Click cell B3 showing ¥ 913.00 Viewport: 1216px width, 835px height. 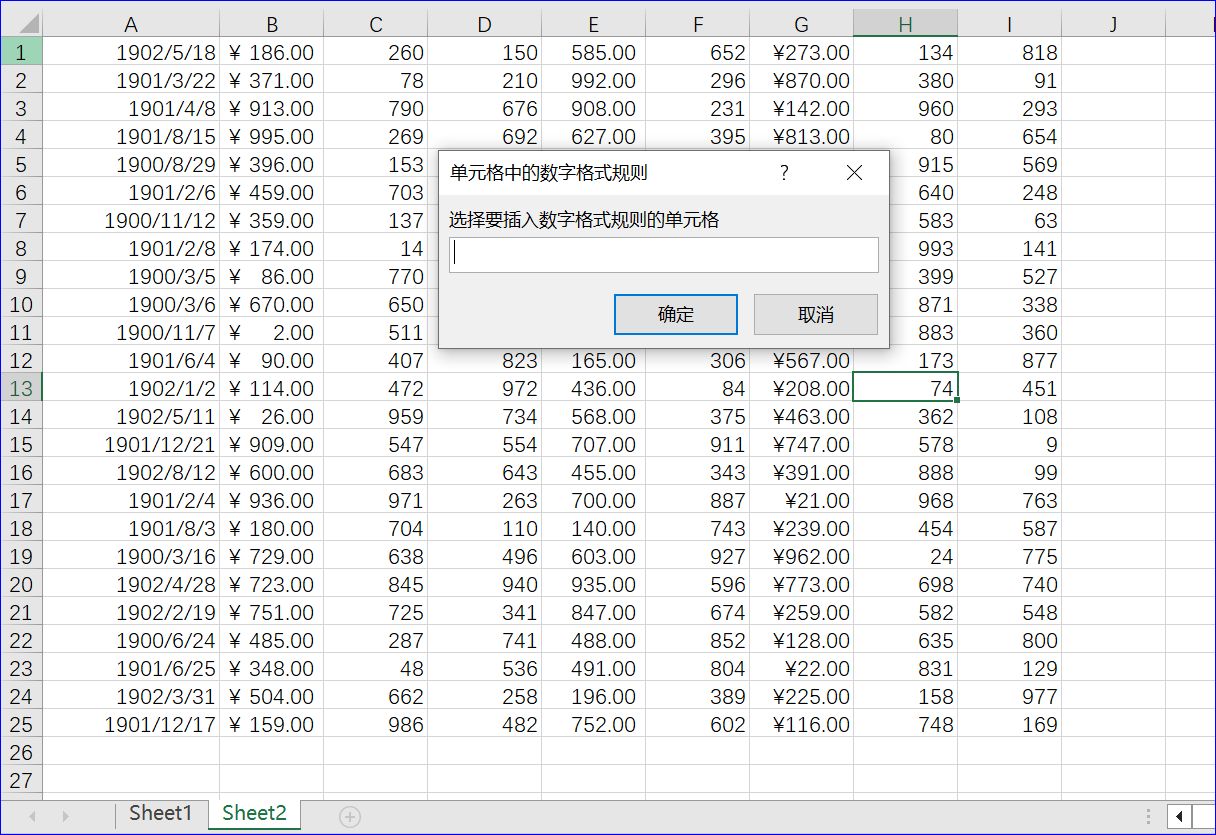(272, 108)
